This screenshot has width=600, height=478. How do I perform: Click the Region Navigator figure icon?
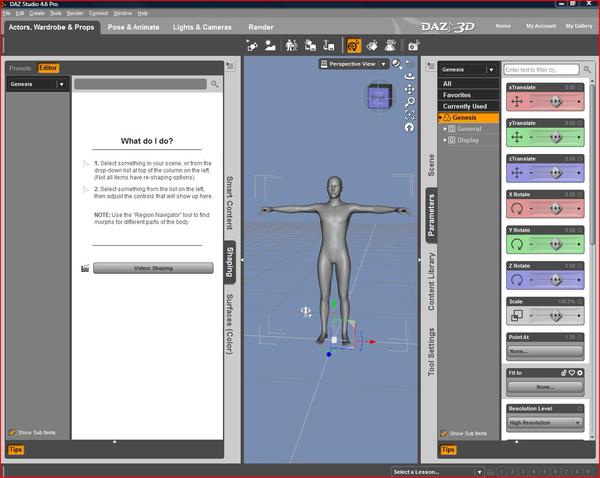click(x=390, y=46)
